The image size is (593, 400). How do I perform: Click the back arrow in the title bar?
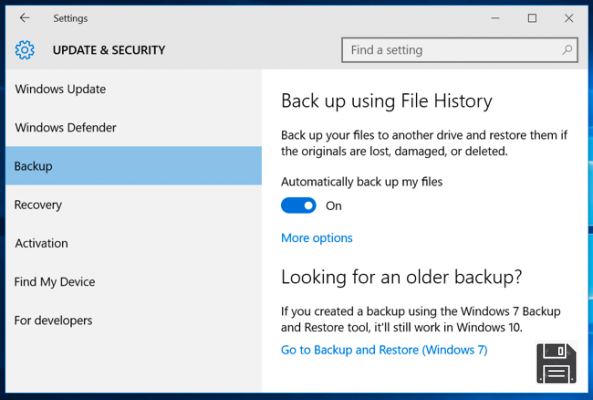click(x=25, y=18)
